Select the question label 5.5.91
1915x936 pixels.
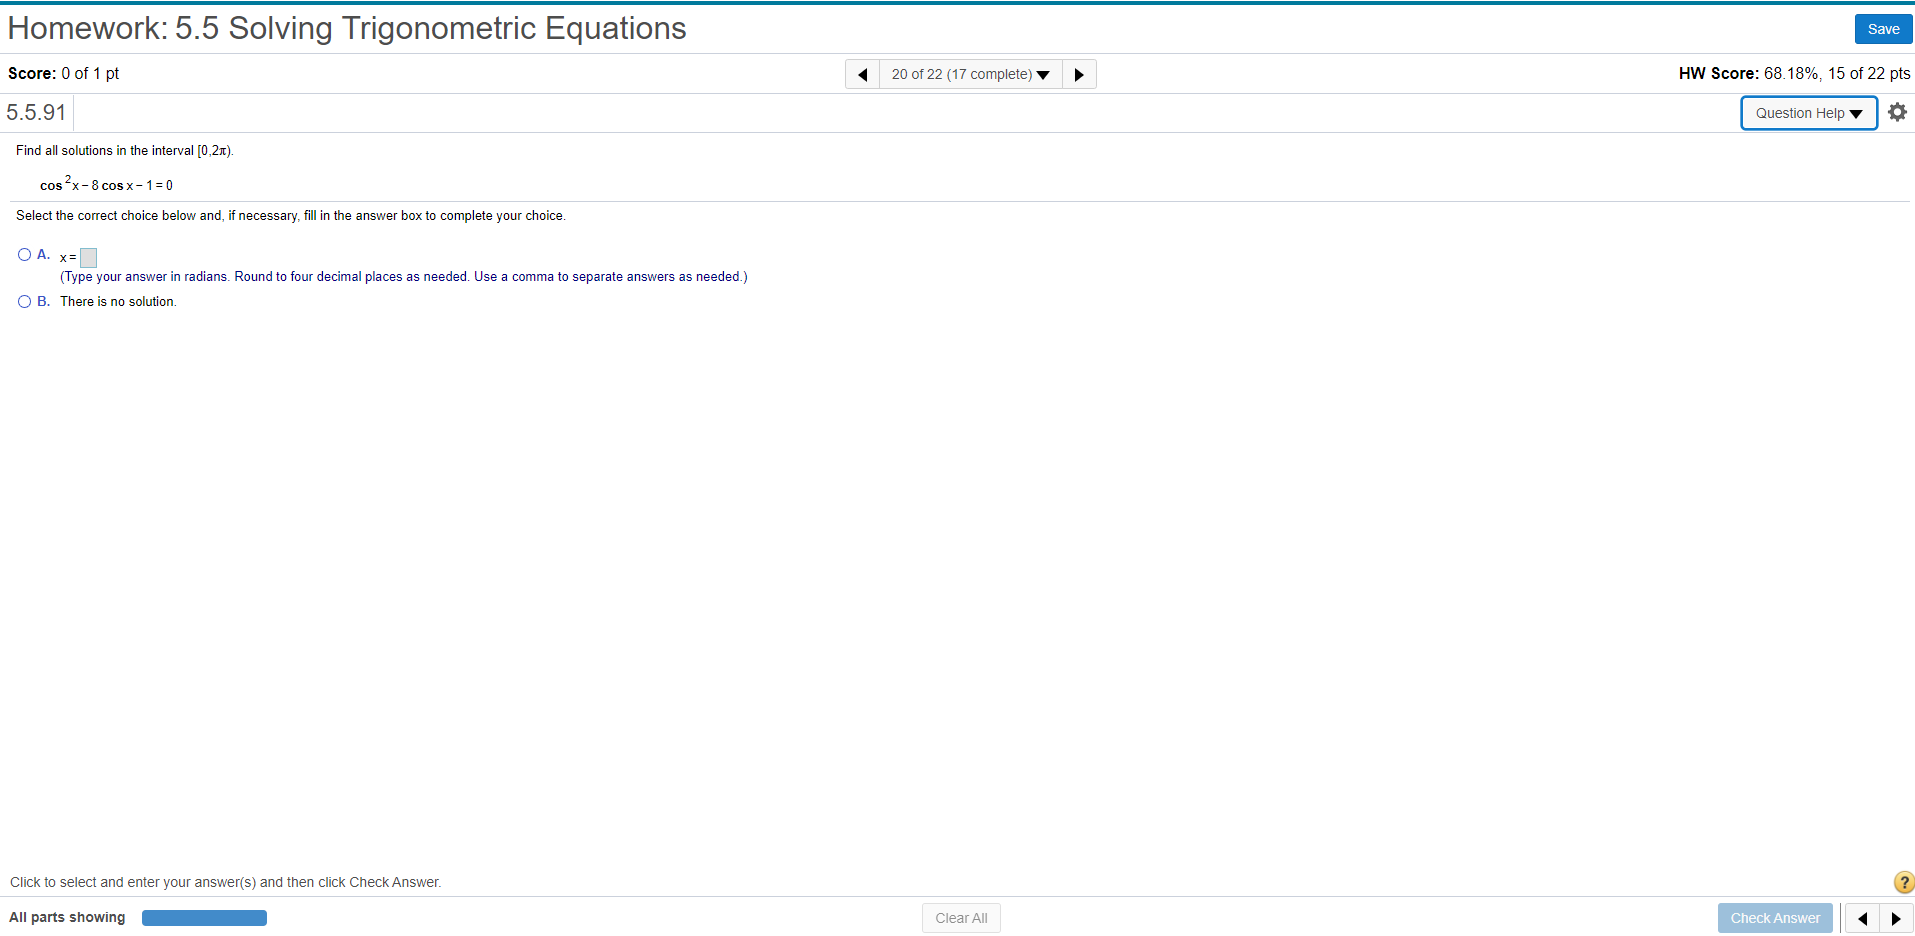coord(36,112)
